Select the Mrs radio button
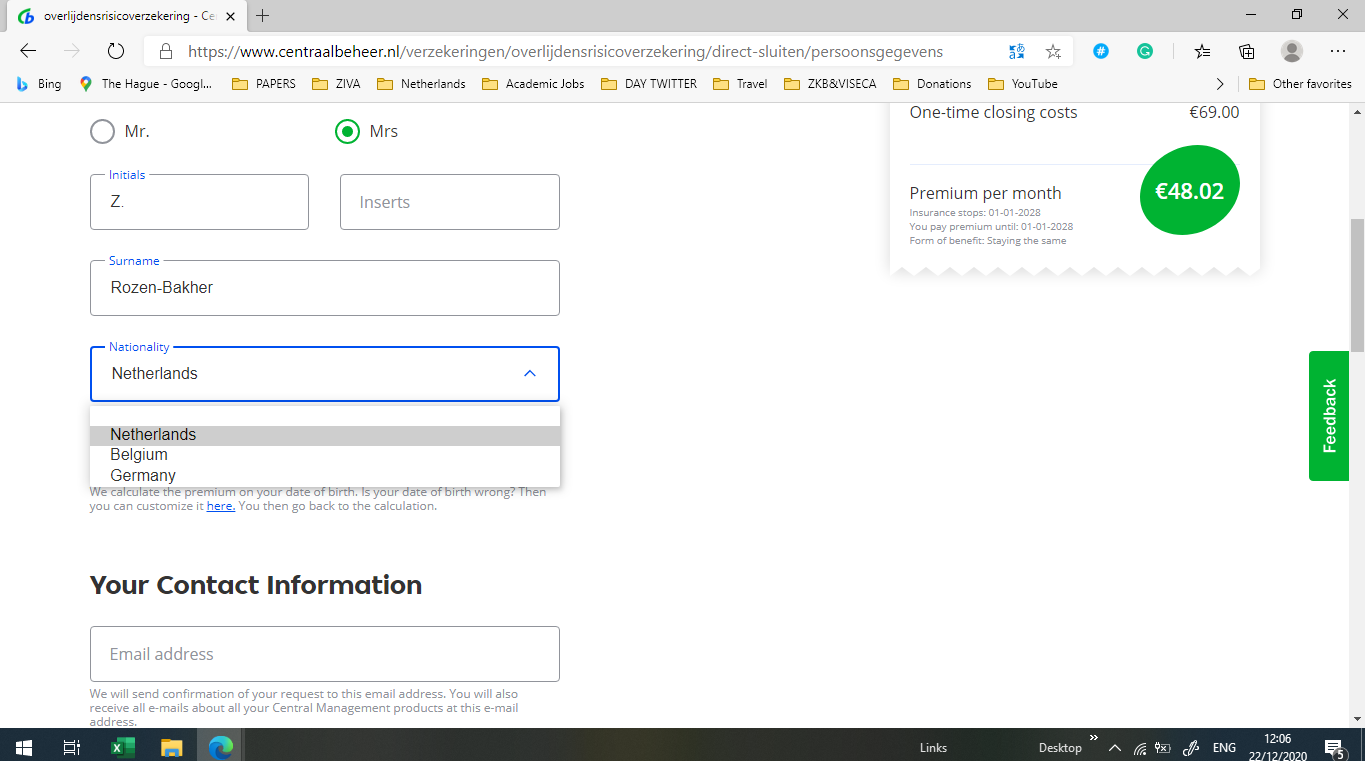Image resolution: width=1365 pixels, height=761 pixels. pos(347,131)
